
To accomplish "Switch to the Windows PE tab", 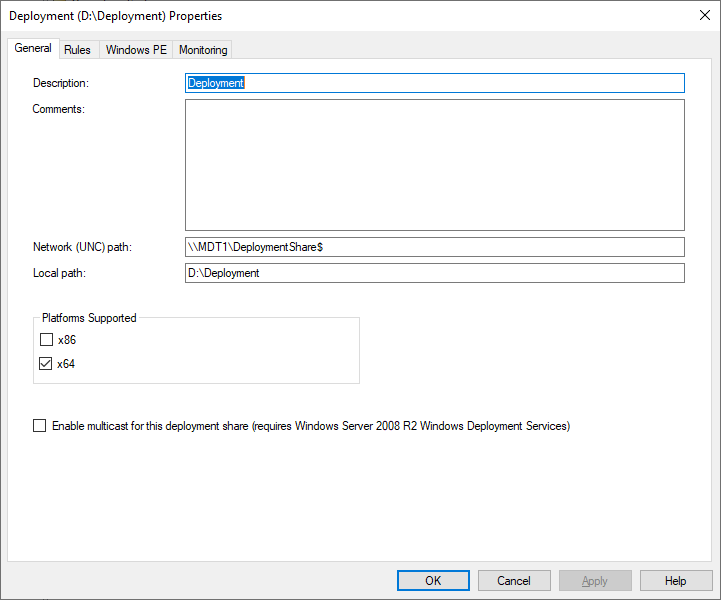I will pyautogui.click(x=136, y=50).
